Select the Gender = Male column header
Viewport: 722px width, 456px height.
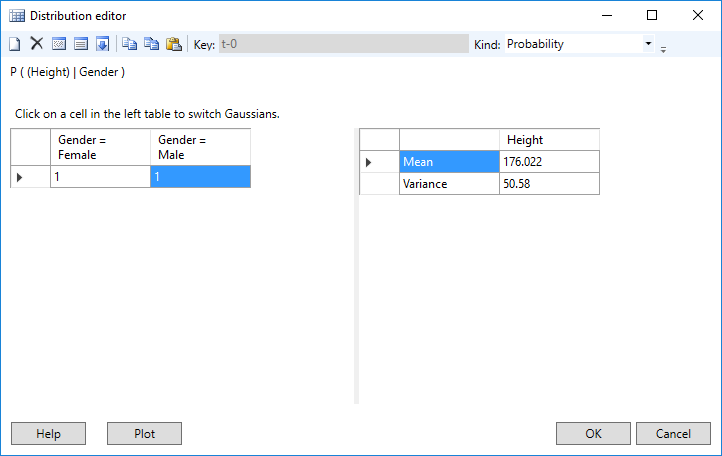[x=200, y=148]
